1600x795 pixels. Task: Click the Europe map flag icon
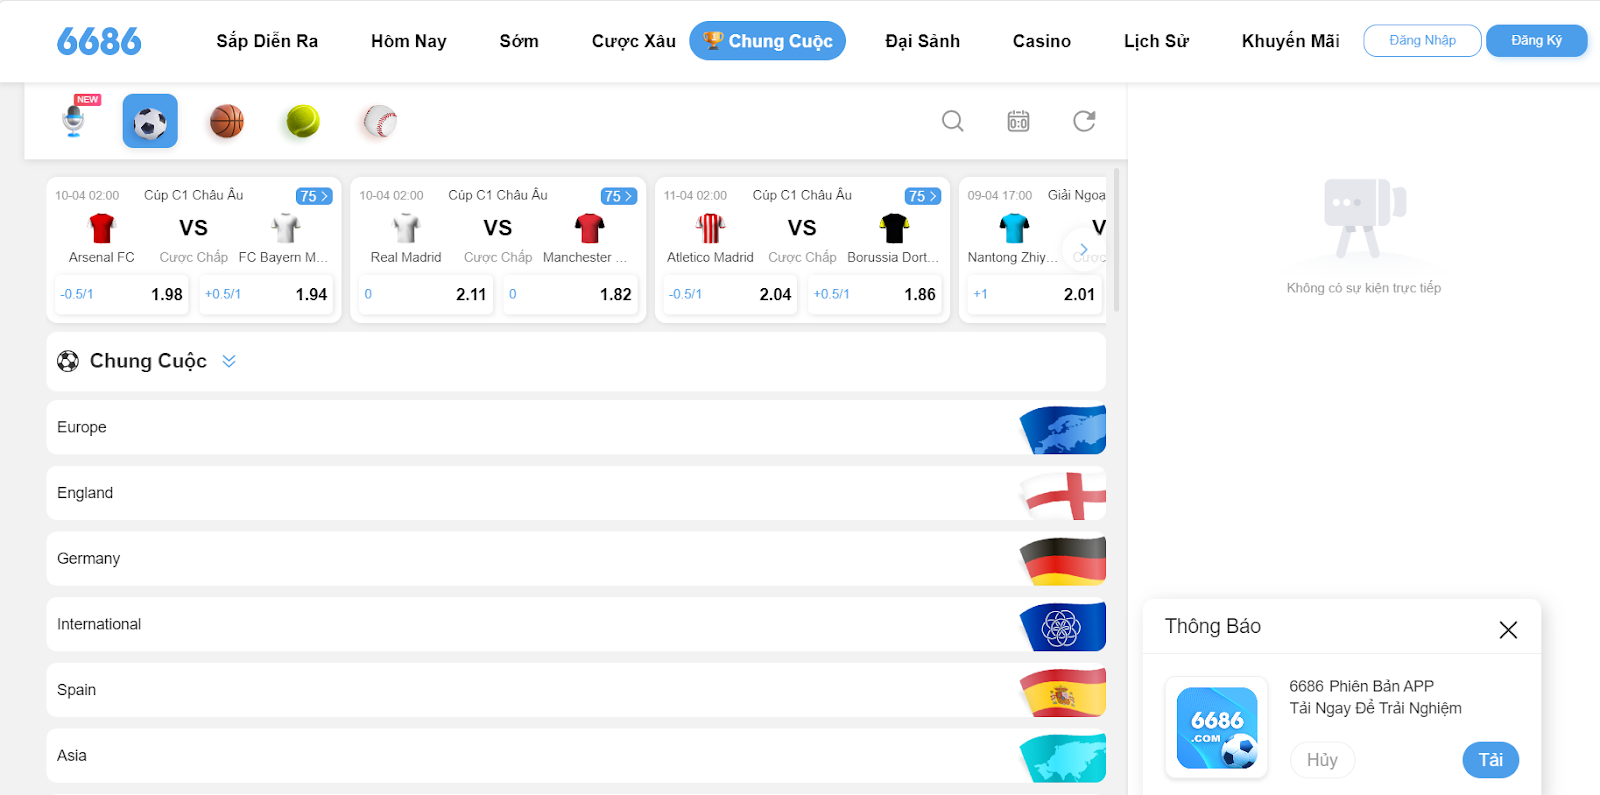point(1063,429)
